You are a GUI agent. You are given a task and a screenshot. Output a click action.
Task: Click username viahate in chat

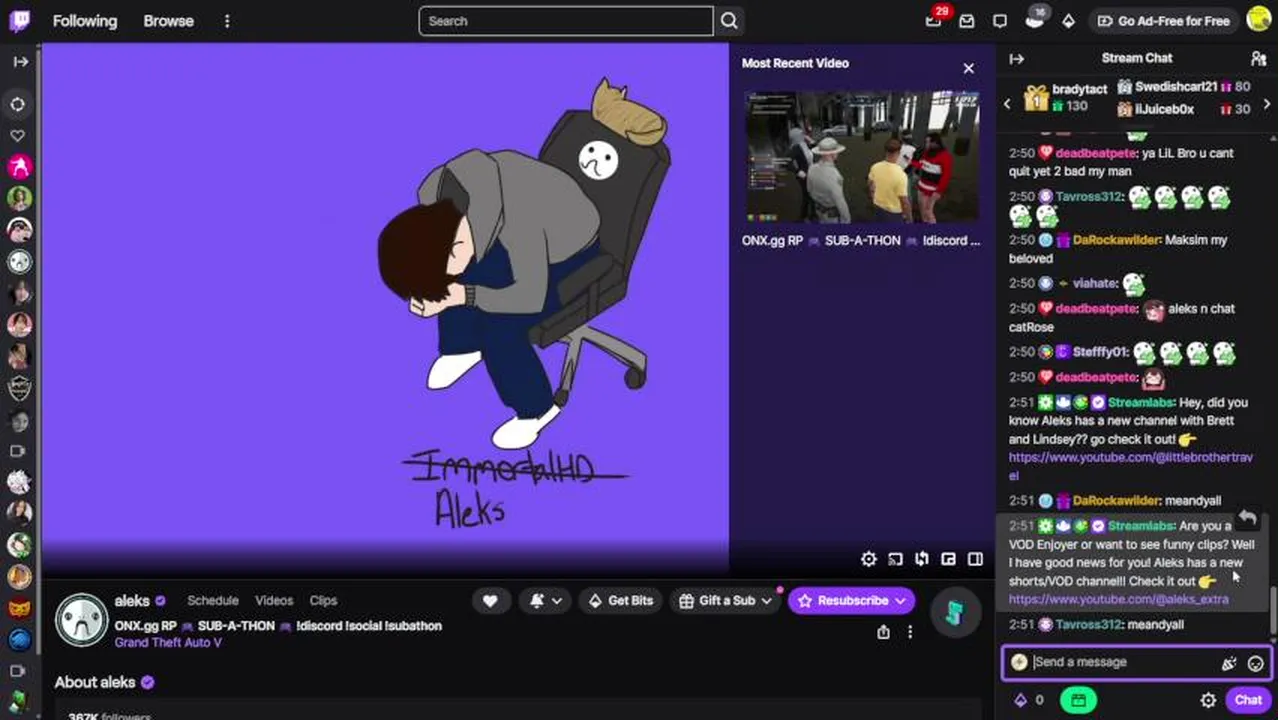(1095, 283)
